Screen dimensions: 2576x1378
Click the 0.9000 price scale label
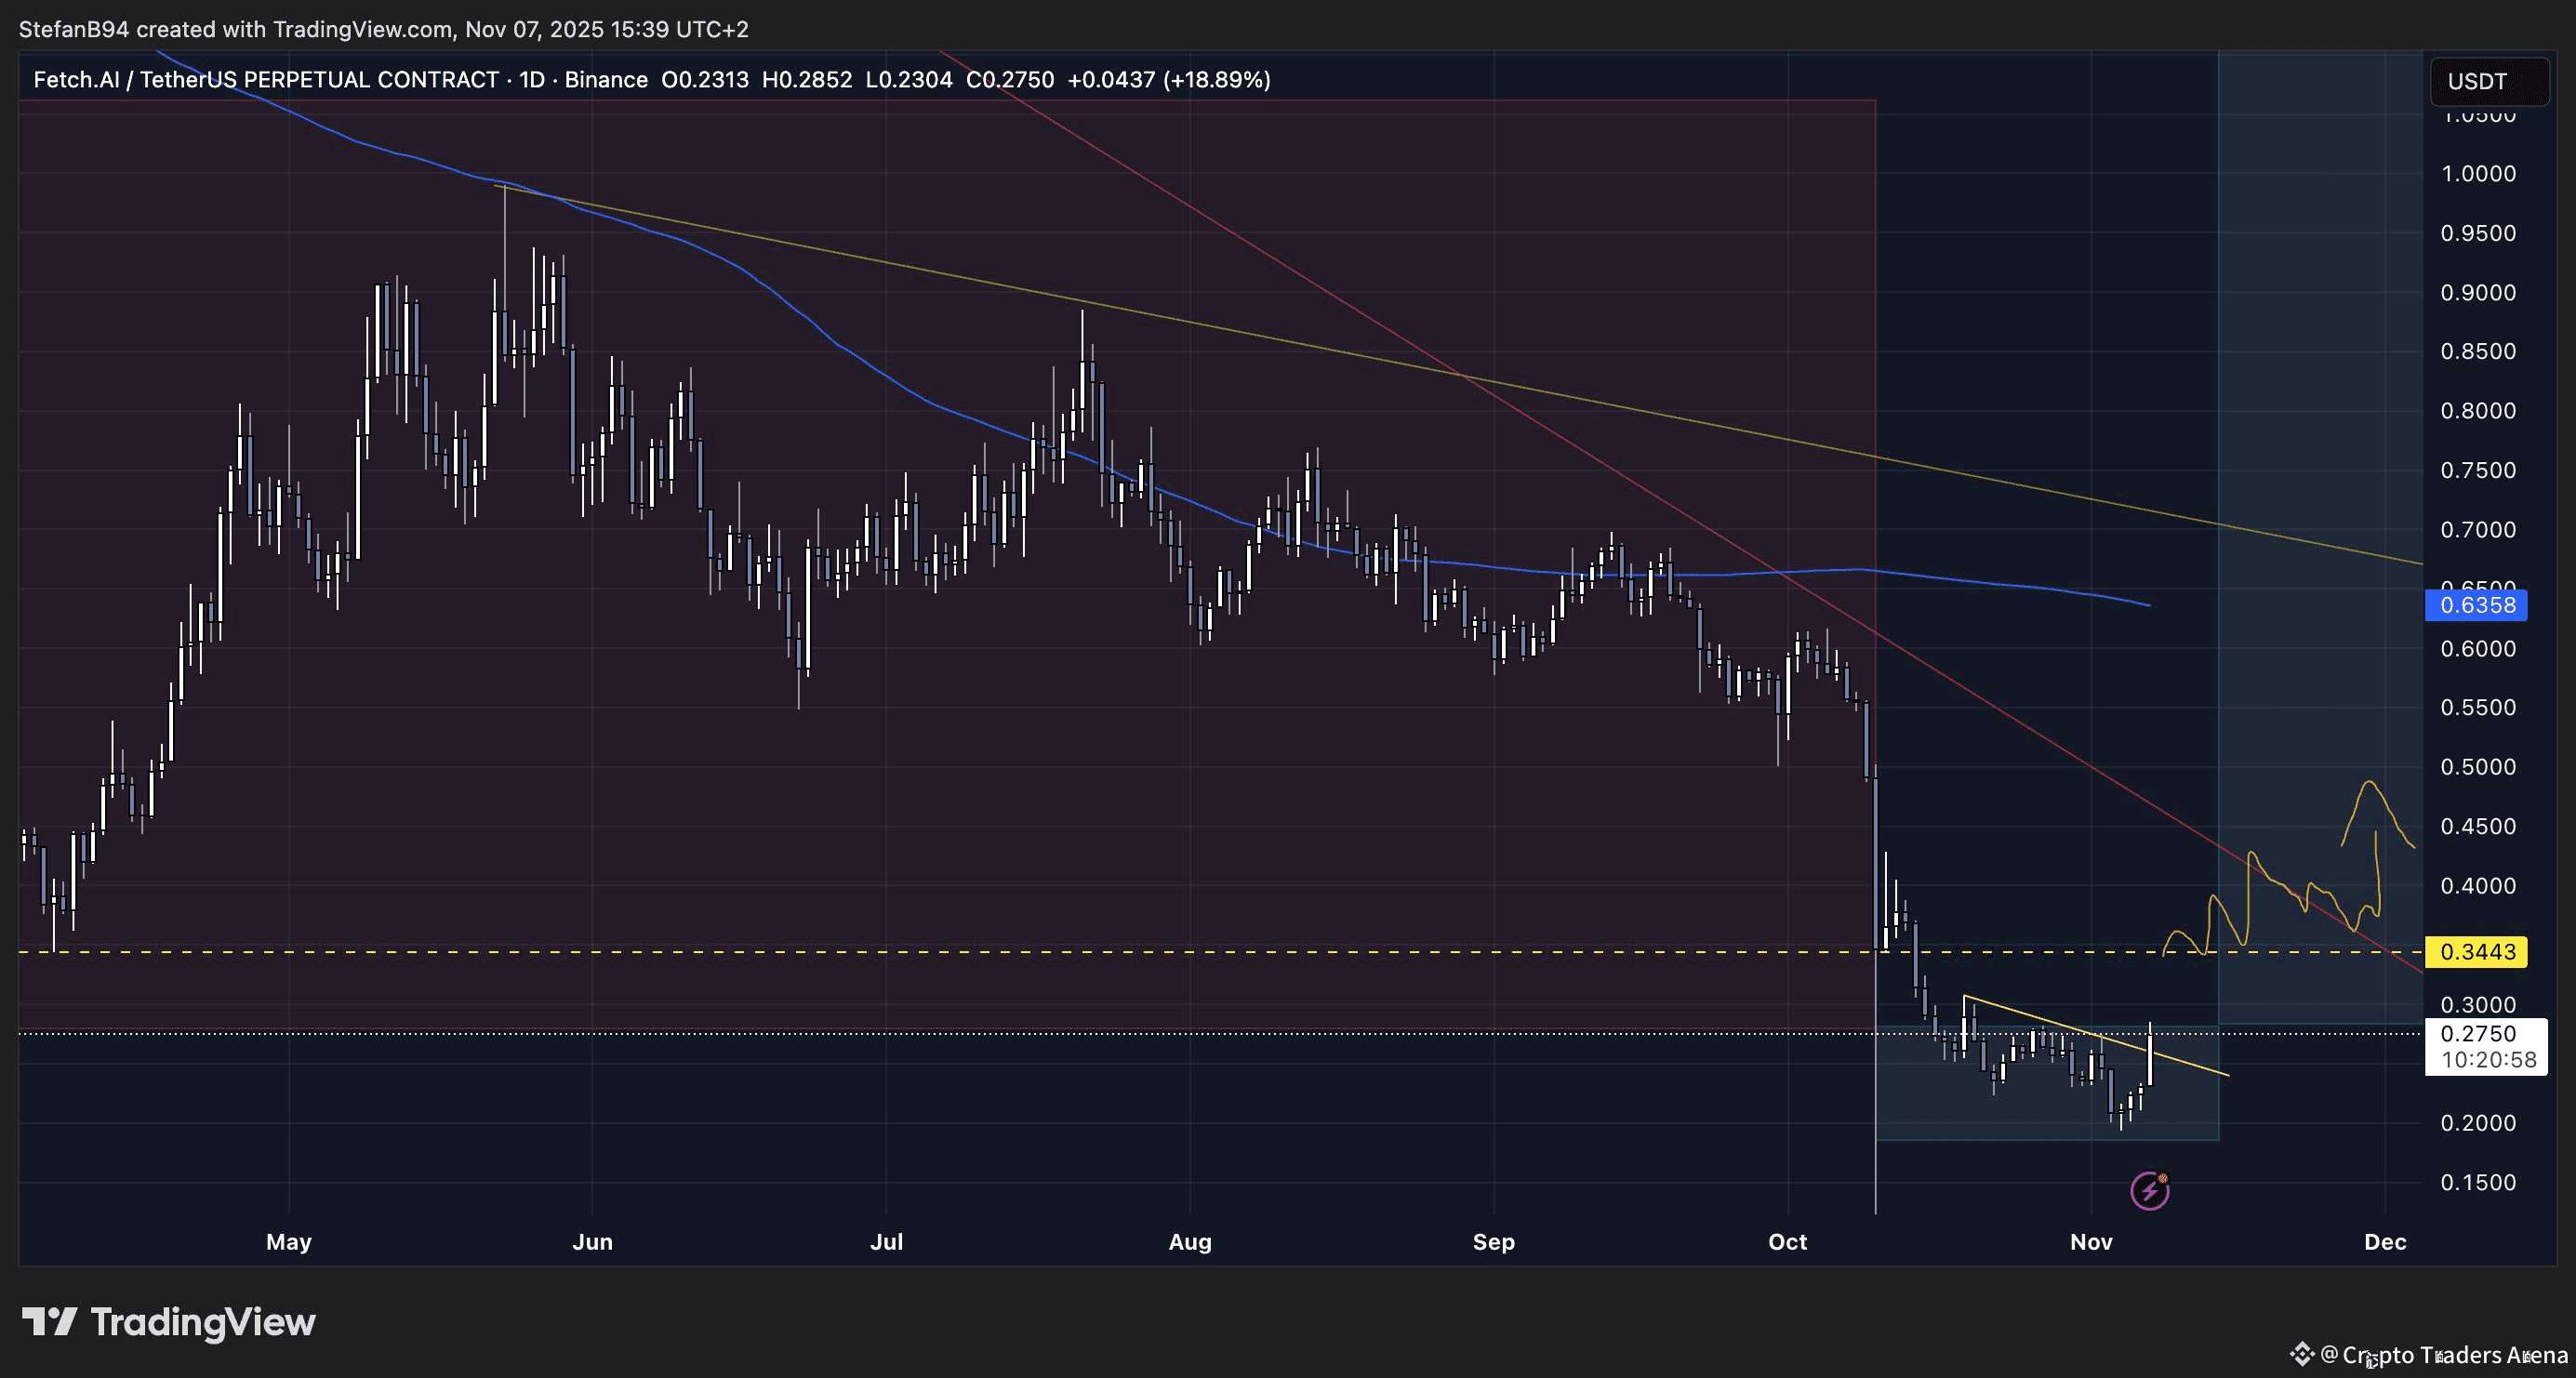tap(2478, 292)
